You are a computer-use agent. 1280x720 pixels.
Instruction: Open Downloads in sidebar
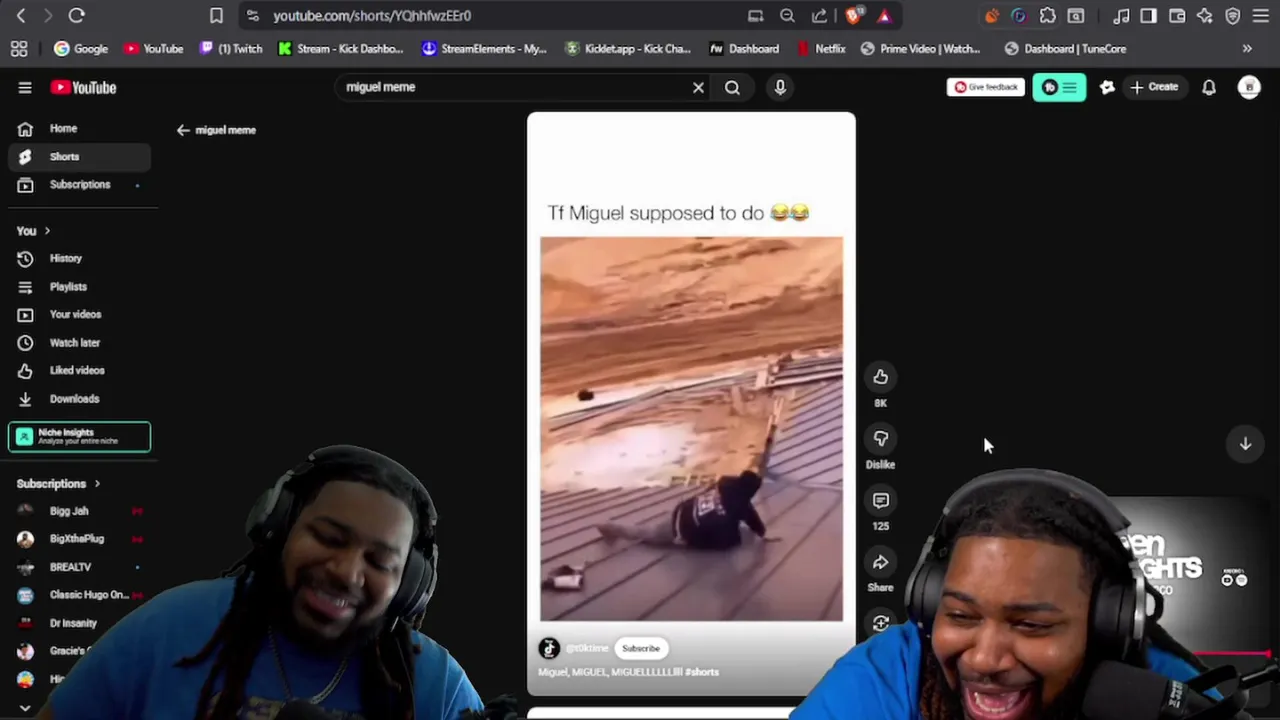point(79,398)
